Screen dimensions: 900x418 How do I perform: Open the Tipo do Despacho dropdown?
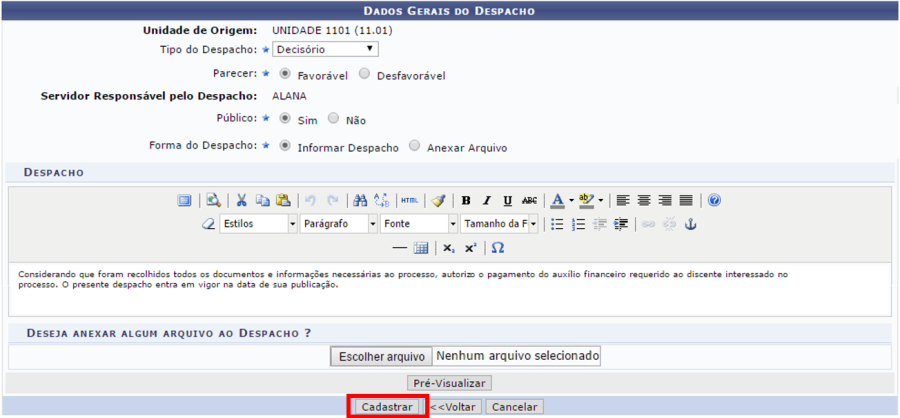point(325,48)
